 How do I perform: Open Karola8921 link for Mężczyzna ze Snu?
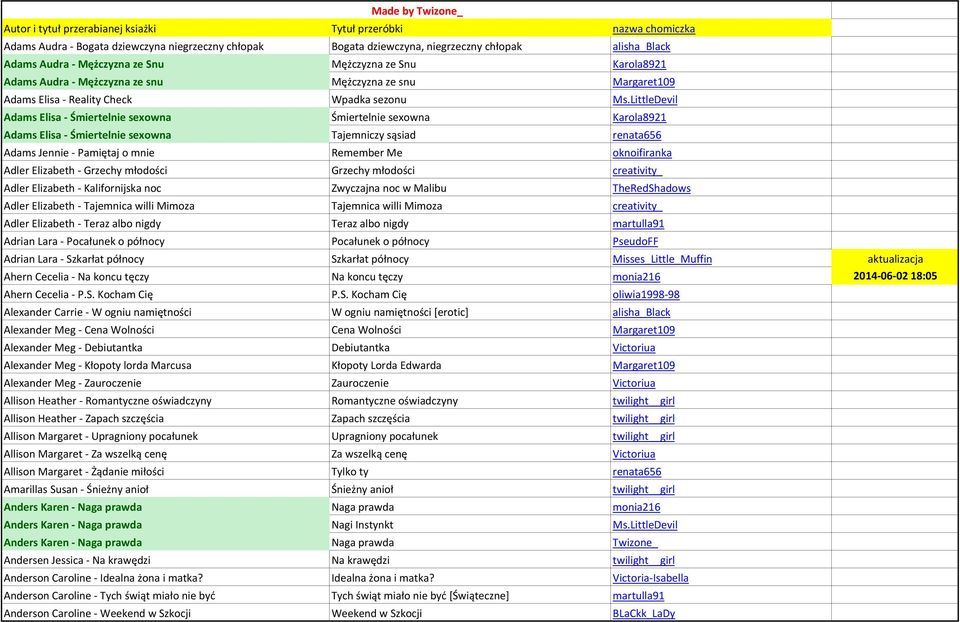pos(639,64)
